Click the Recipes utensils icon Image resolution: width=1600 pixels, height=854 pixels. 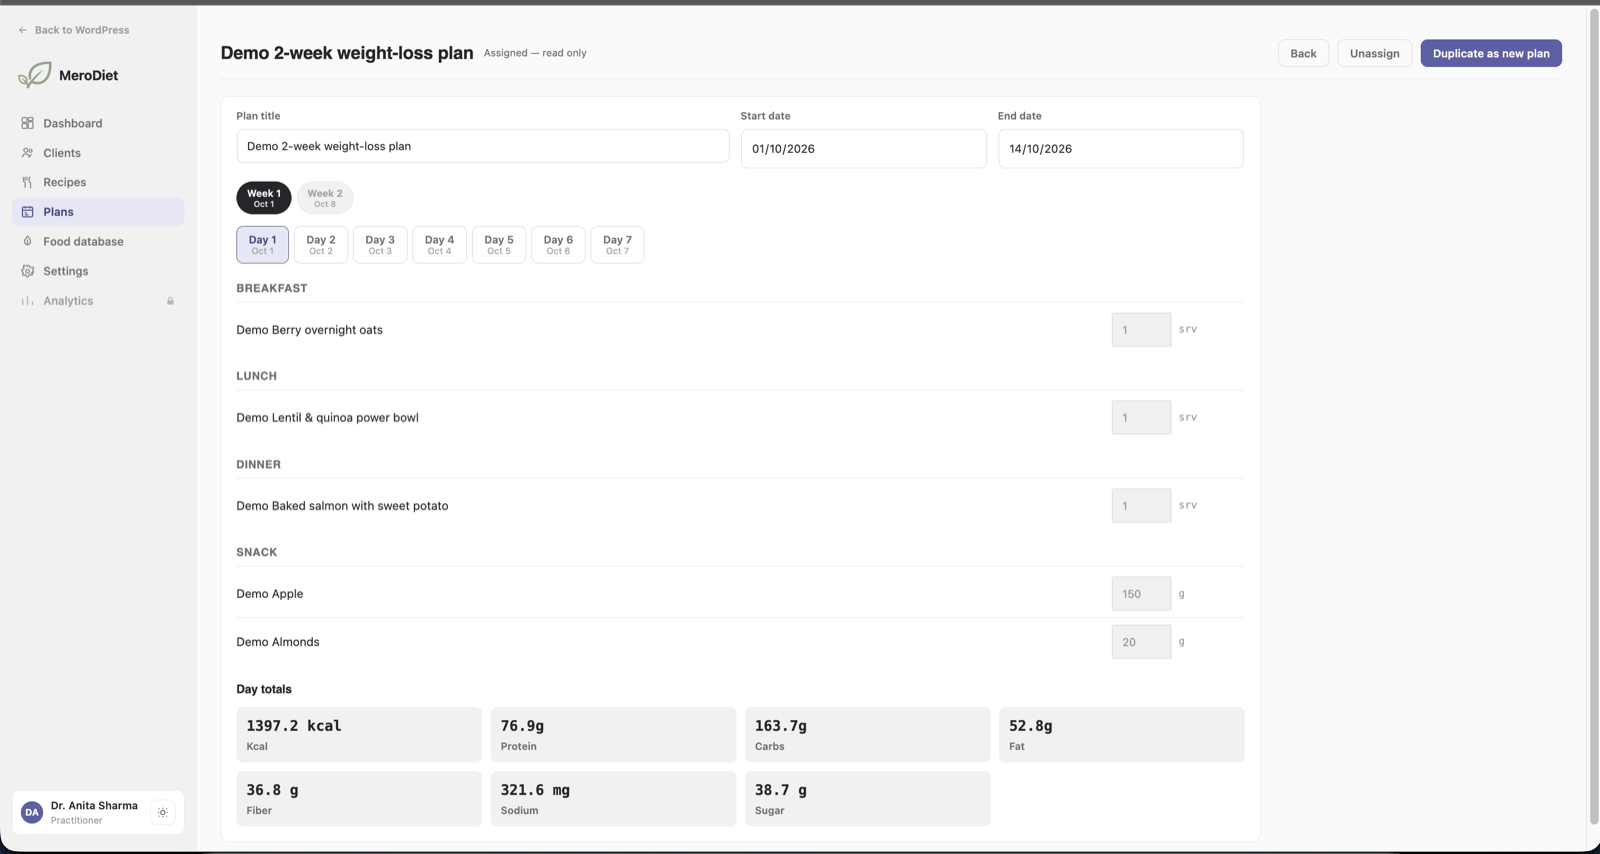[x=27, y=182]
